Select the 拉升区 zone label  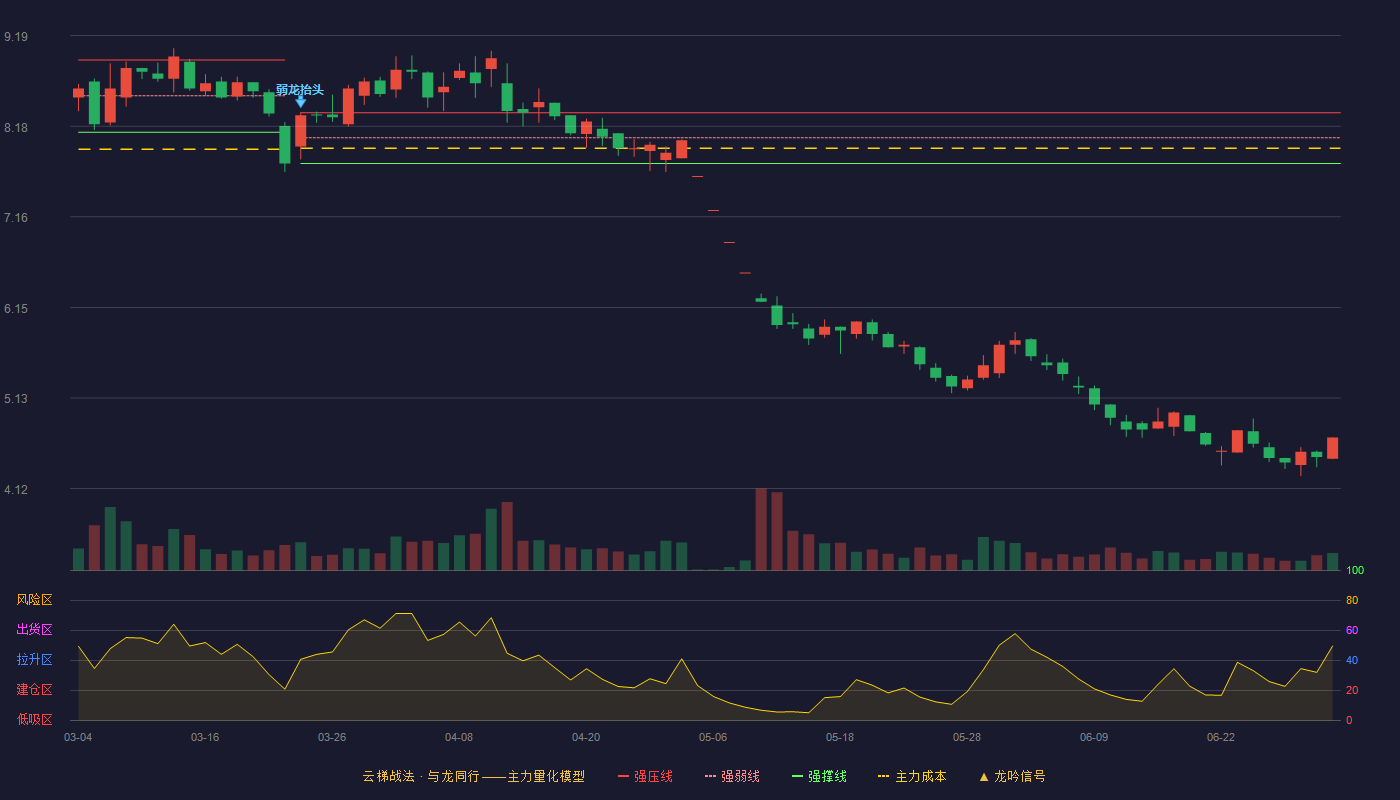pos(34,660)
